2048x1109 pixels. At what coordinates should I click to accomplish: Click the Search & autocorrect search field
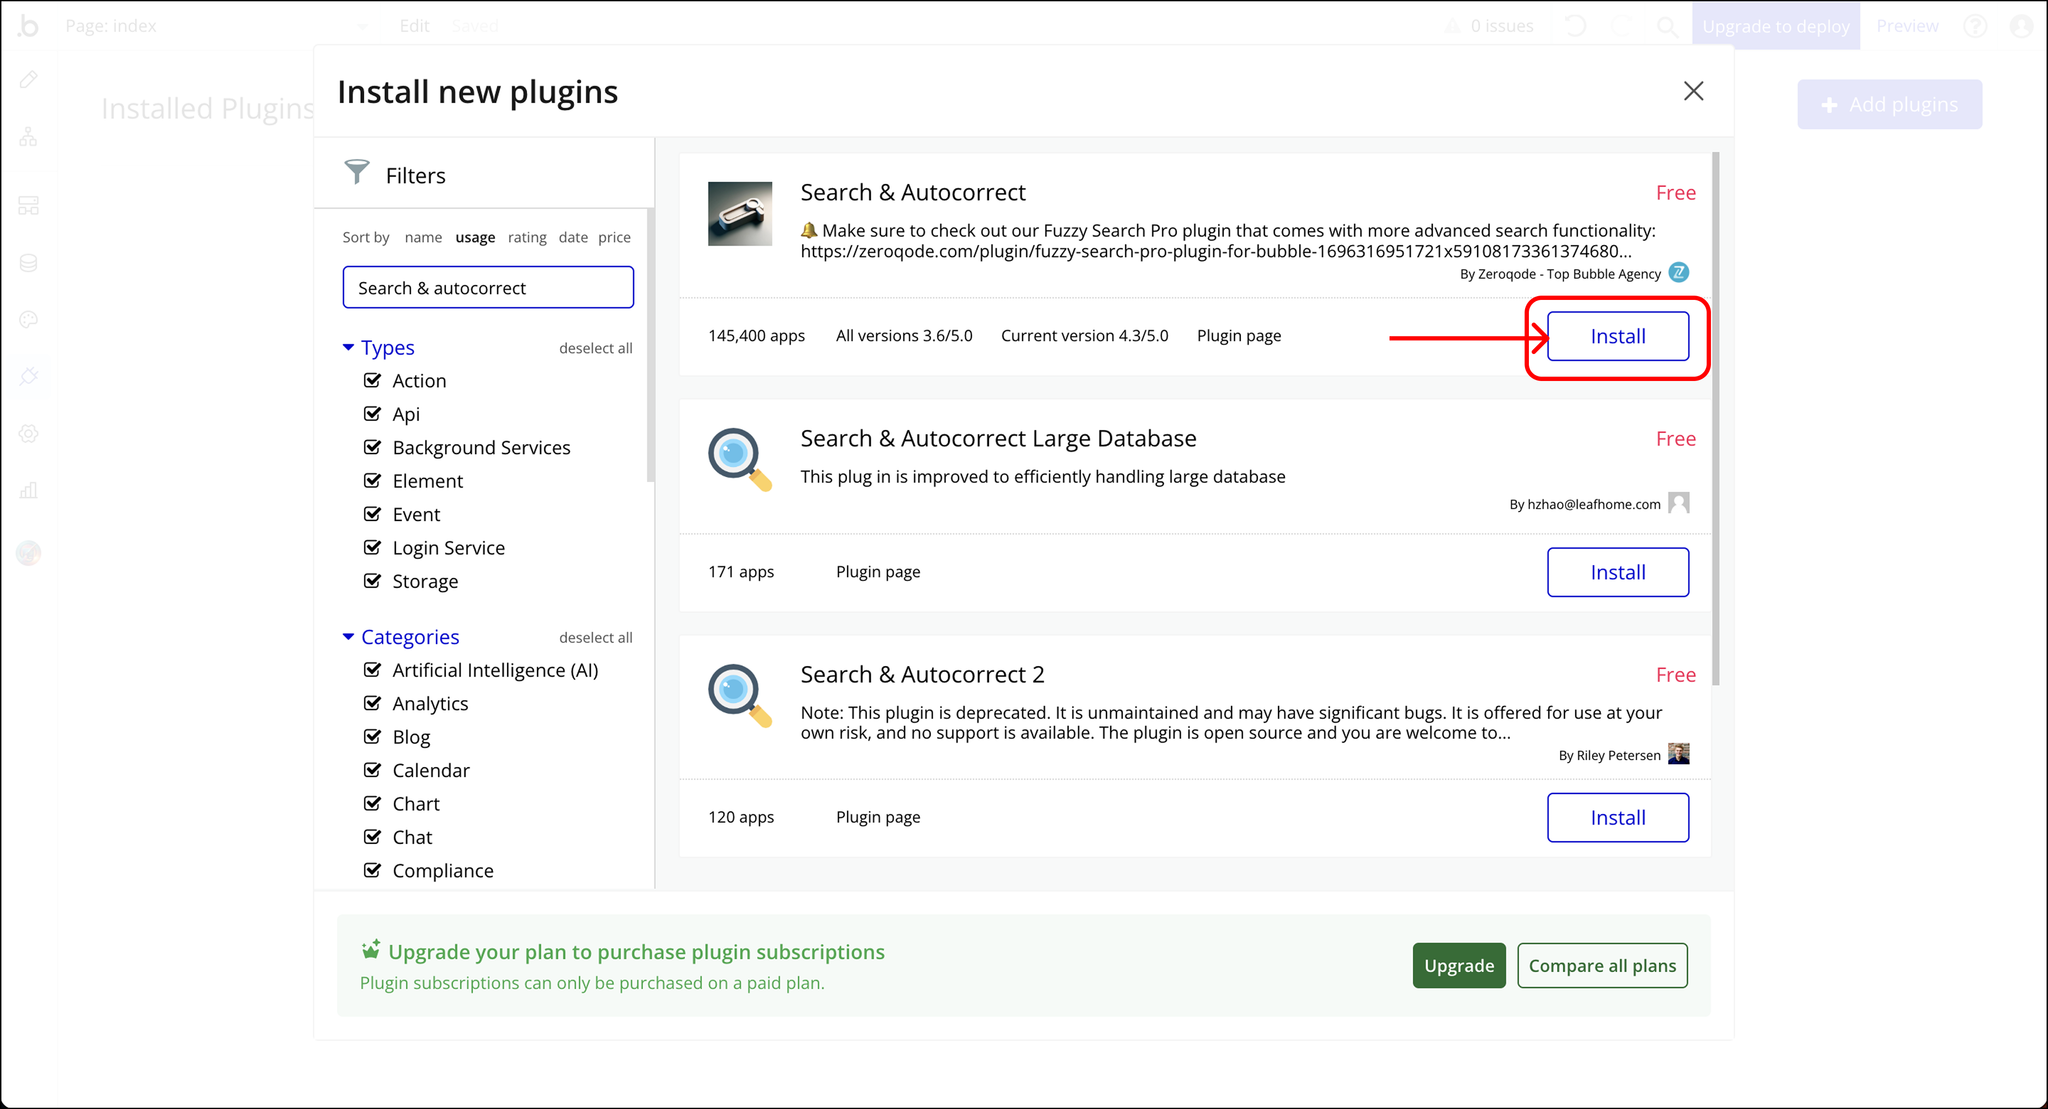(488, 288)
